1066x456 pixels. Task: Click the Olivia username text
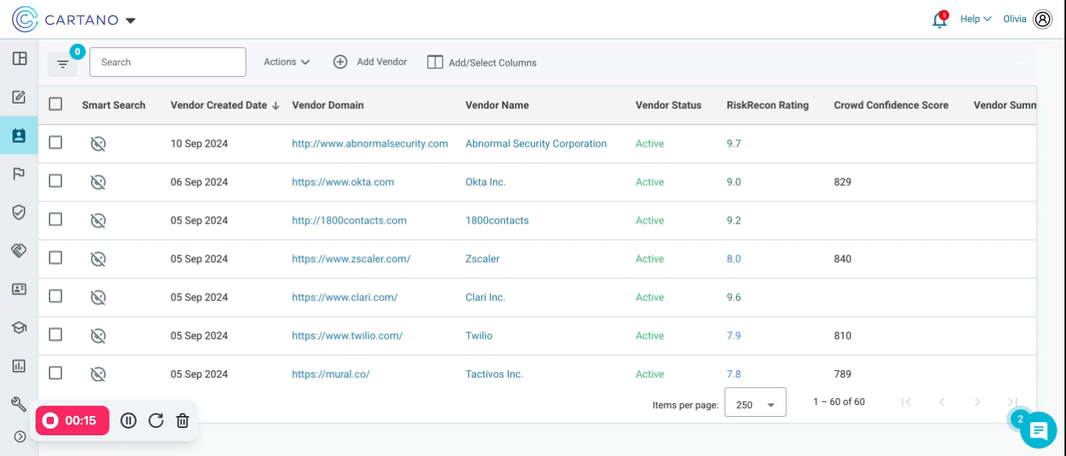tap(1015, 19)
